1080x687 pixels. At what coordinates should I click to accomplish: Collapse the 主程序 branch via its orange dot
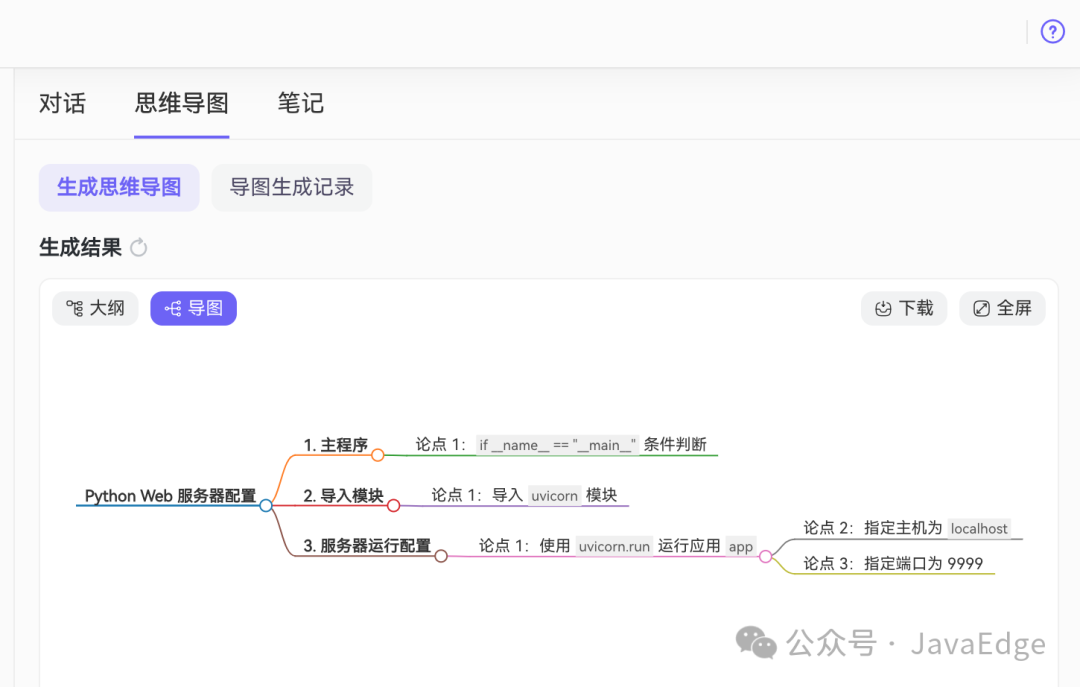378,454
